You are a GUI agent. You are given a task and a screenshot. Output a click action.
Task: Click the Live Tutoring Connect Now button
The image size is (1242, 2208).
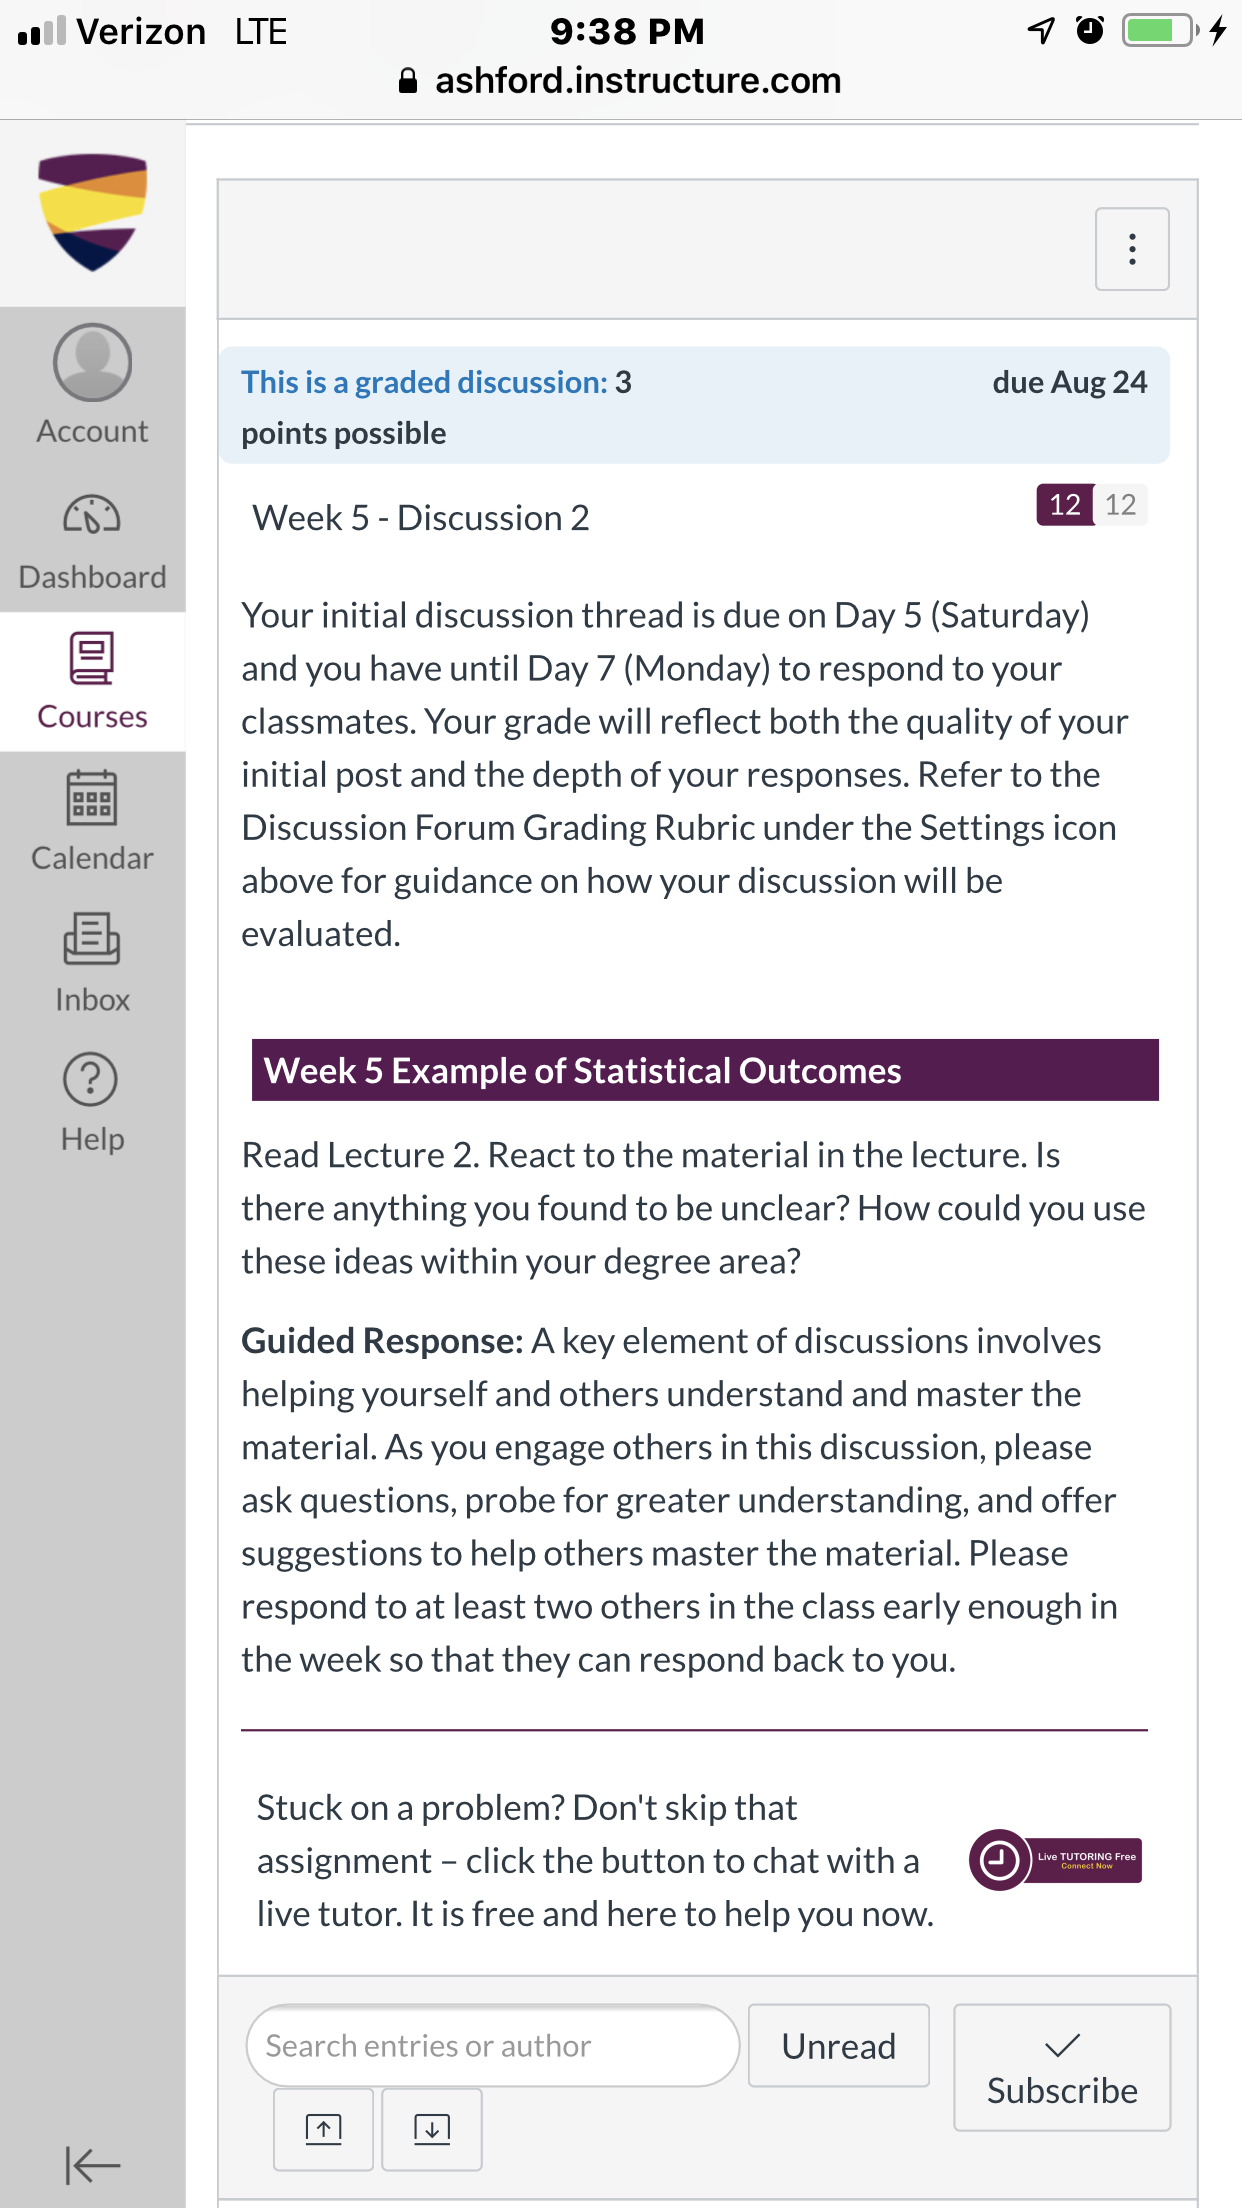pyautogui.click(x=1055, y=1860)
